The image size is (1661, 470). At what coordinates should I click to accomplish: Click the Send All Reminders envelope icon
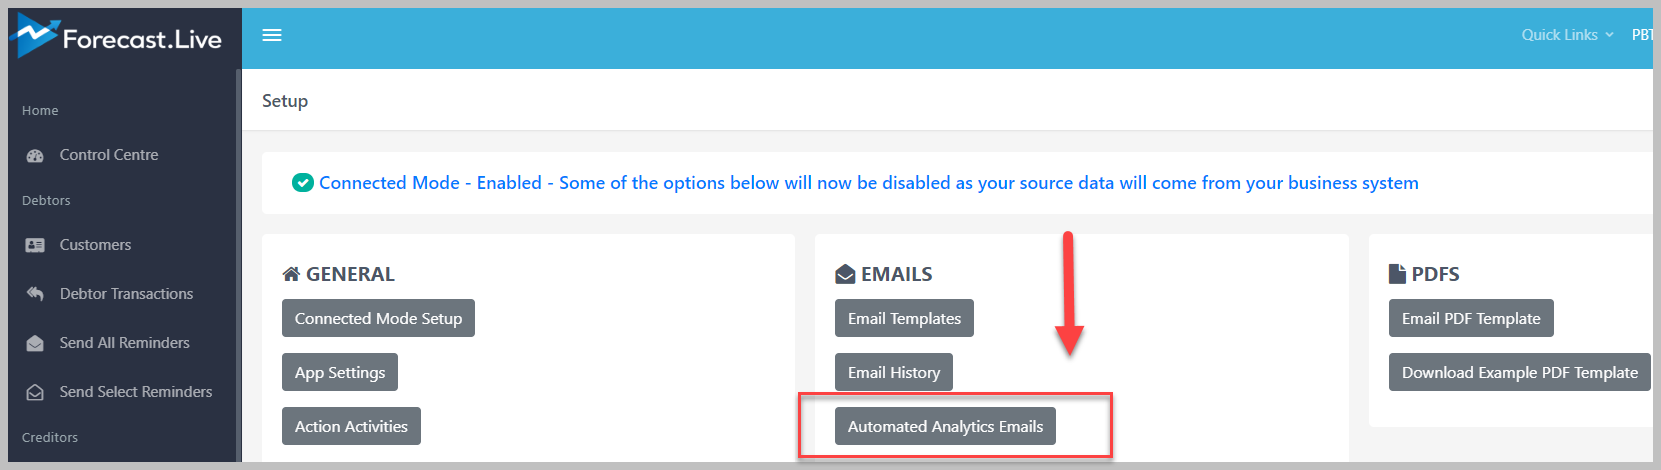(35, 343)
